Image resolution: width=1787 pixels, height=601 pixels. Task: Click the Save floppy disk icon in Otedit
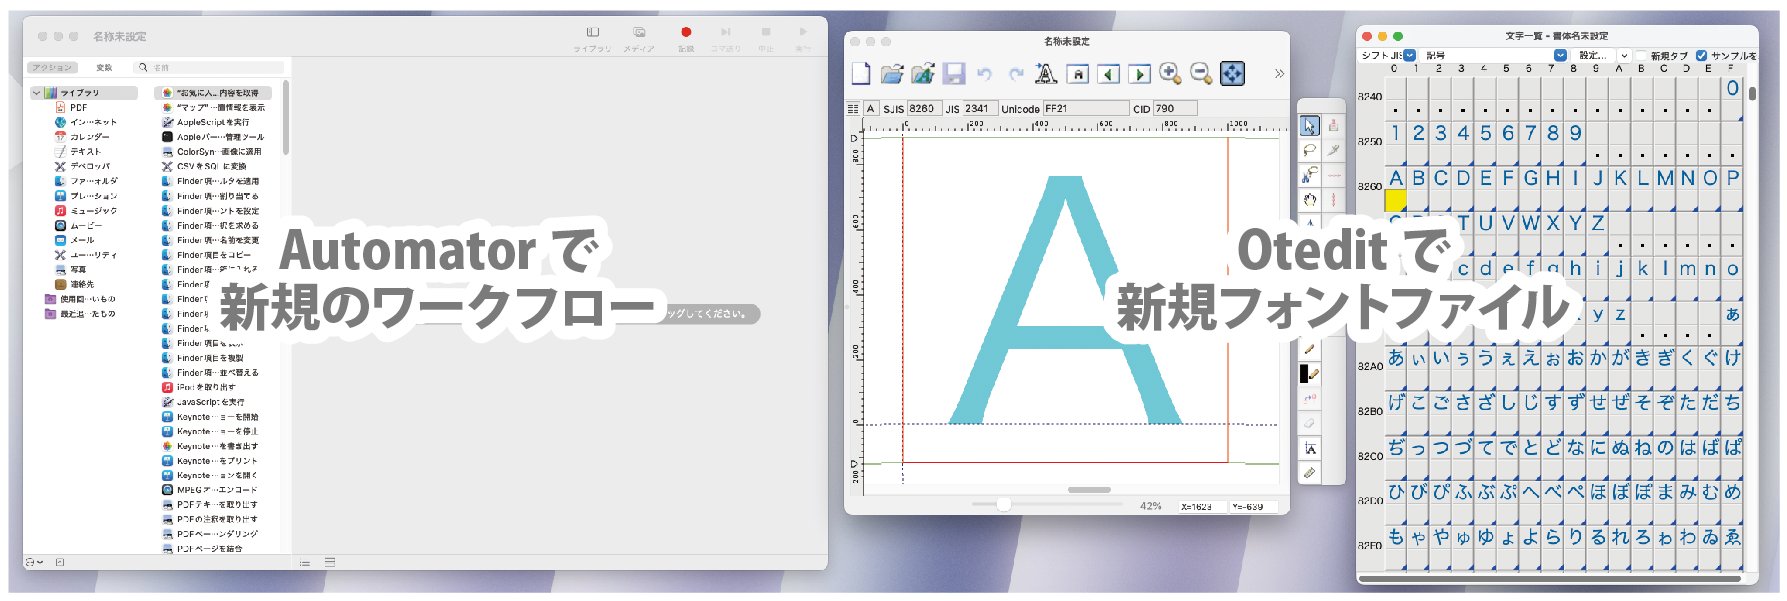tap(954, 73)
